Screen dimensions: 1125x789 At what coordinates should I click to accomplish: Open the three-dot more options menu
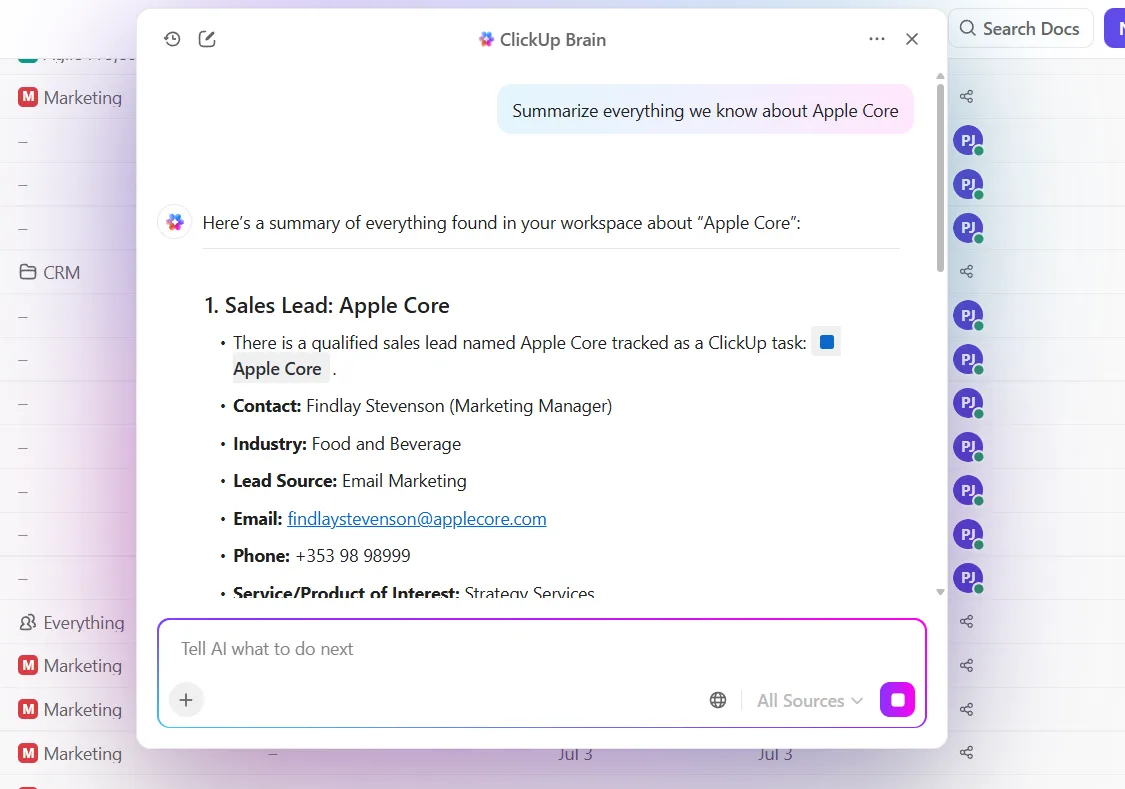point(877,39)
